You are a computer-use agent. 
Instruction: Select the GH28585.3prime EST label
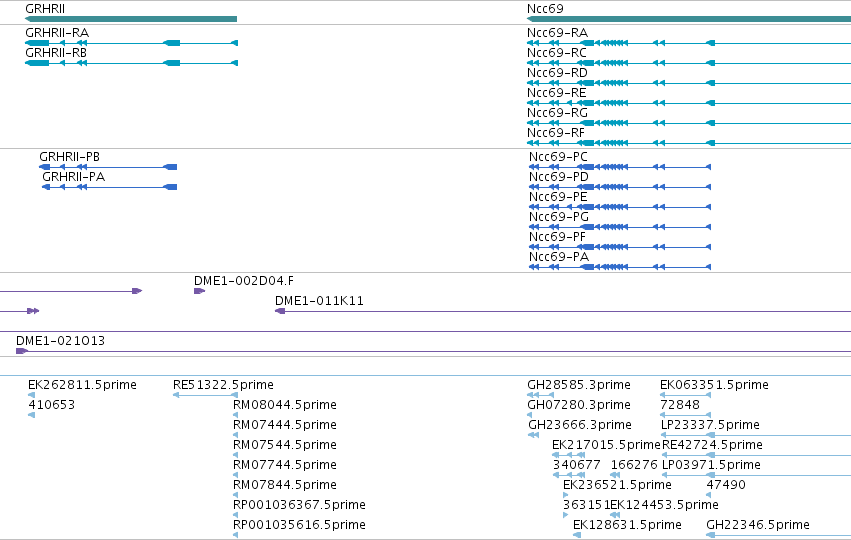click(579, 385)
